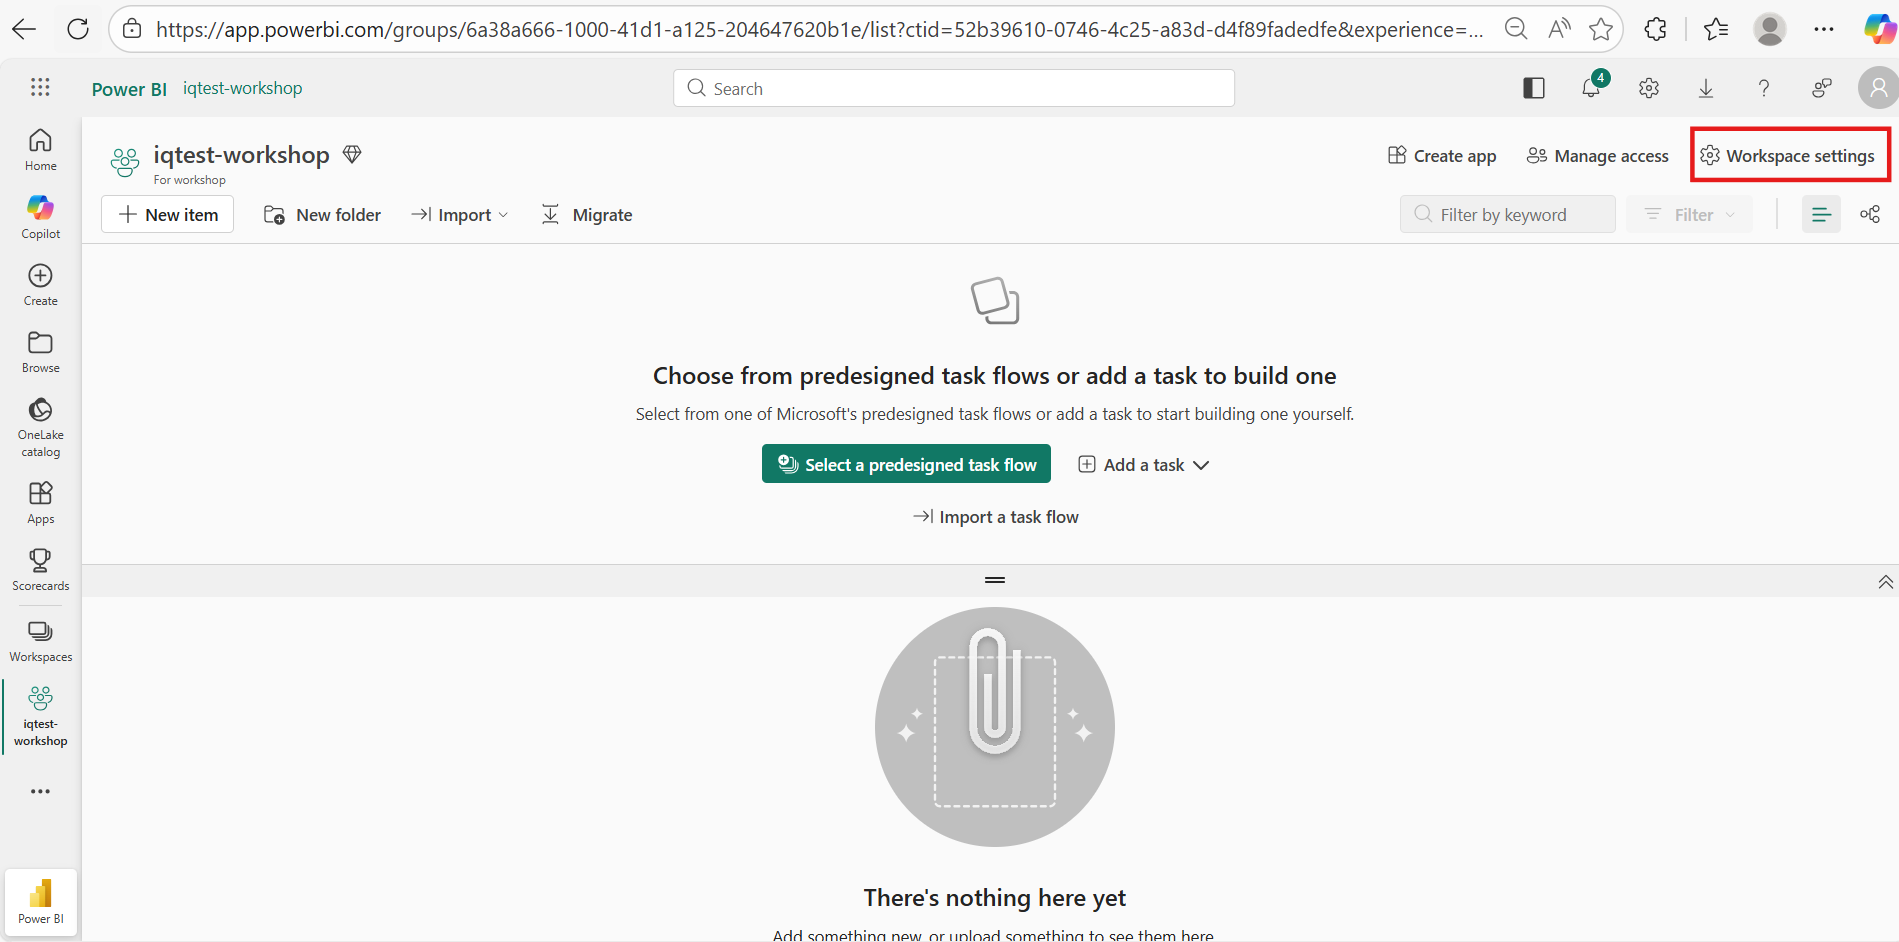Viewport: 1899px width, 942px height.
Task: Open the Apps section
Action: (40, 500)
